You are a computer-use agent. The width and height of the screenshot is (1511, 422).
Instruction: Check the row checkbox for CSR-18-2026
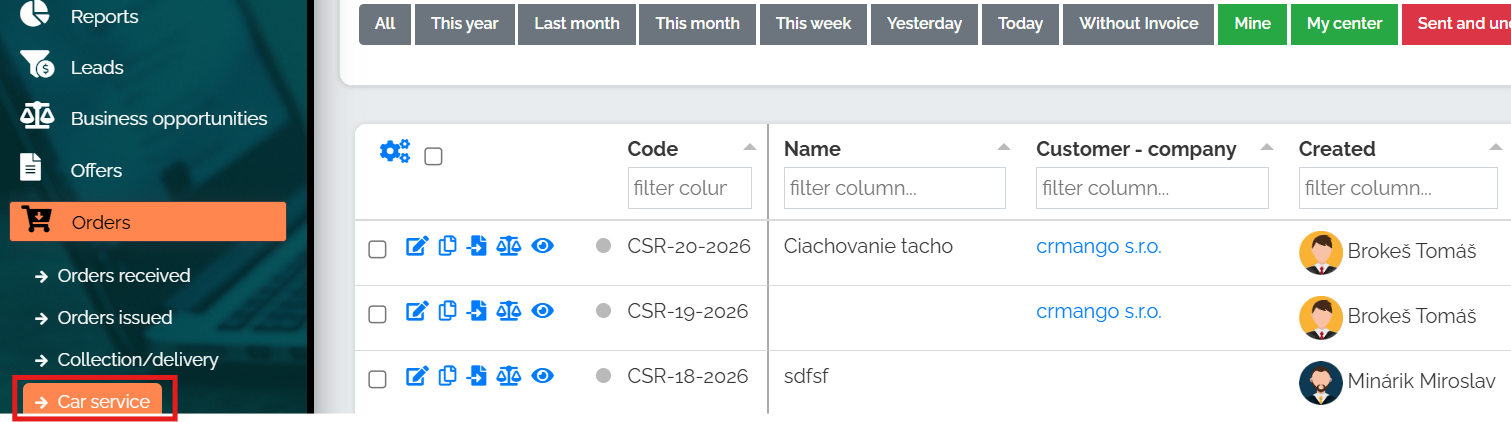point(377,379)
